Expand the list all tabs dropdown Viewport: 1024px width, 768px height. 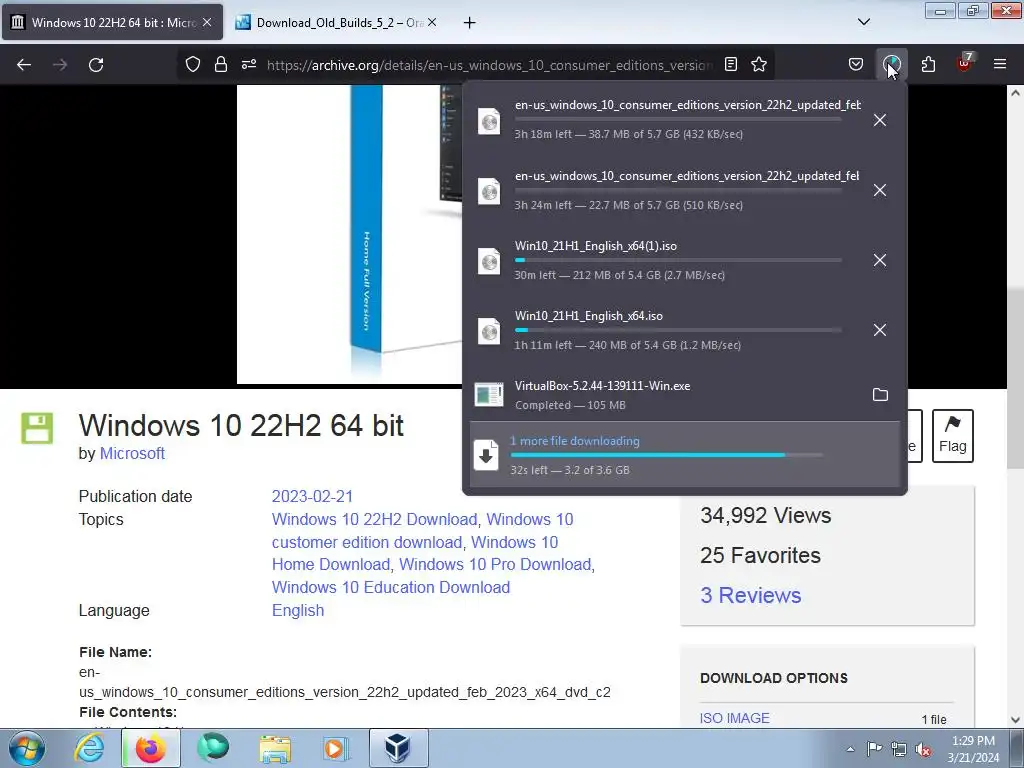[x=863, y=22]
